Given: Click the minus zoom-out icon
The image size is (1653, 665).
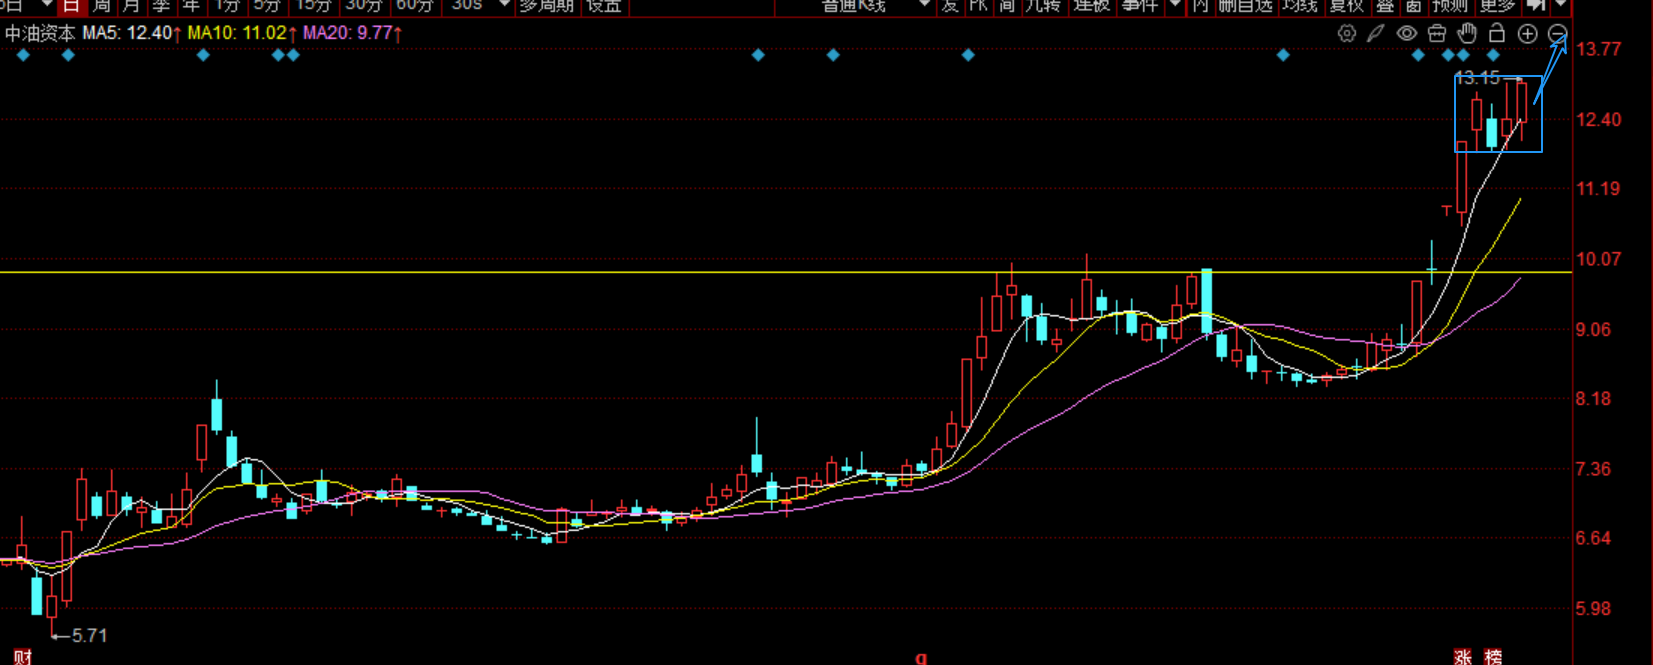Looking at the screenshot, I should coord(1558,34).
